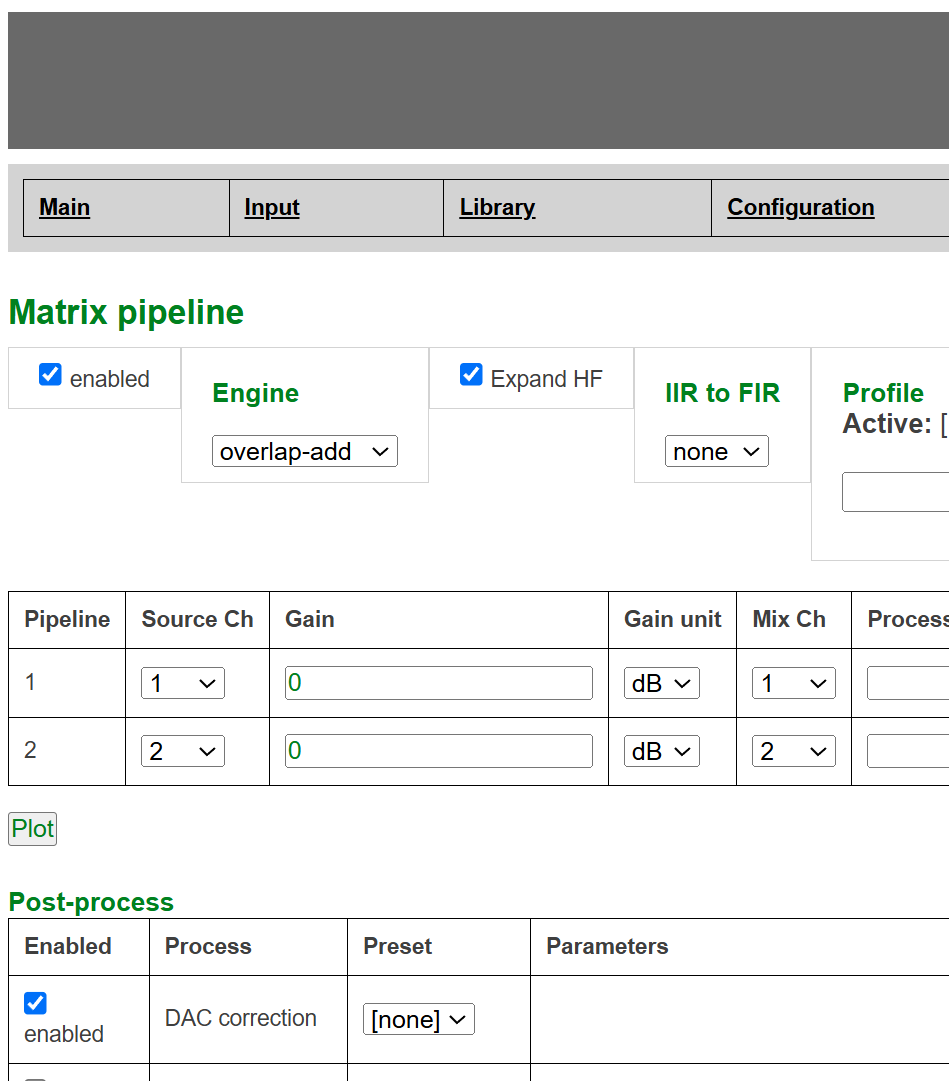Disable DAC correction enabled checkbox
The width and height of the screenshot is (949, 1081).
pos(35,1003)
